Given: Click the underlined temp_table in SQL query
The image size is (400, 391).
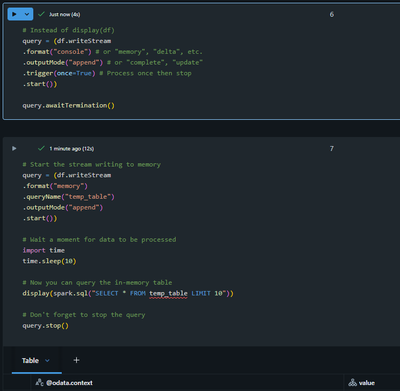Looking at the screenshot, I should (x=168, y=294).
